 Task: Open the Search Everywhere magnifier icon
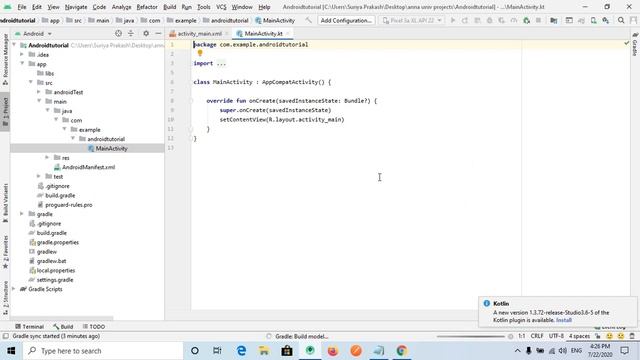click(621, 20)
